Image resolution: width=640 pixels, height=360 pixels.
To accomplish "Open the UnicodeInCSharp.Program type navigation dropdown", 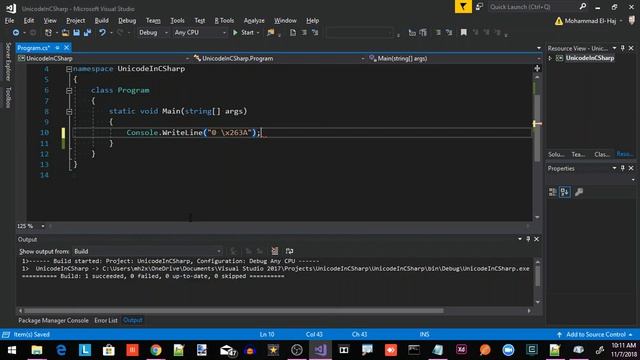I will coord(279,58).
